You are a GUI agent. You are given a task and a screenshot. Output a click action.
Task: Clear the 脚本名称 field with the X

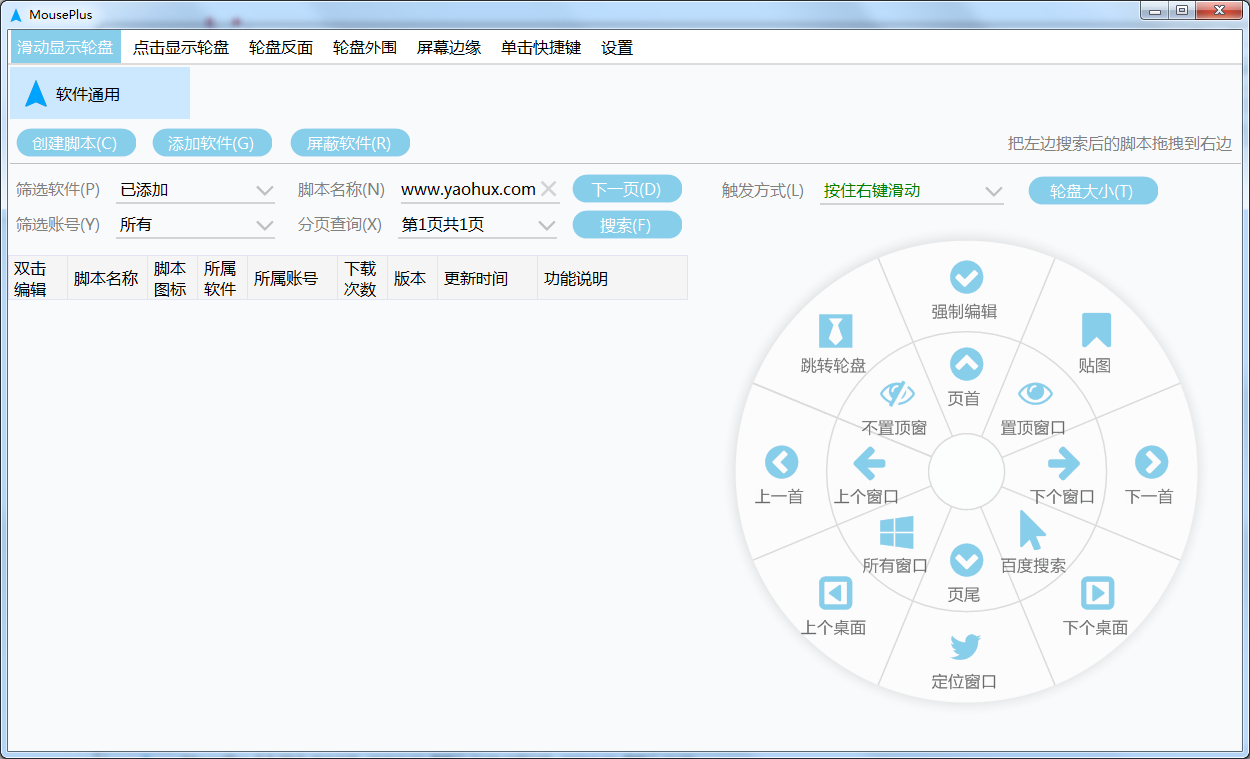548,189
